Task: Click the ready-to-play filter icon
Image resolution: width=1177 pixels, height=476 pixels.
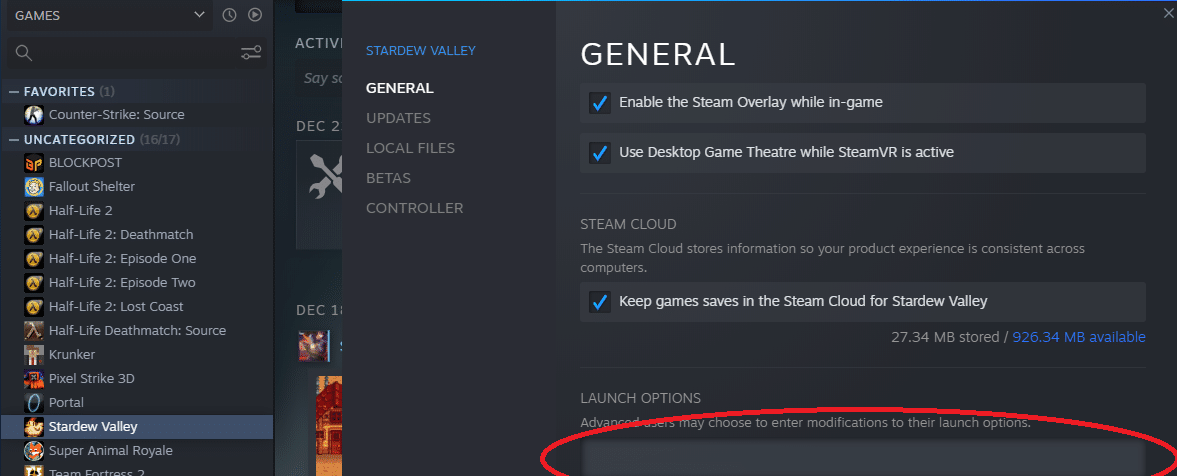Action: [255, 15]
